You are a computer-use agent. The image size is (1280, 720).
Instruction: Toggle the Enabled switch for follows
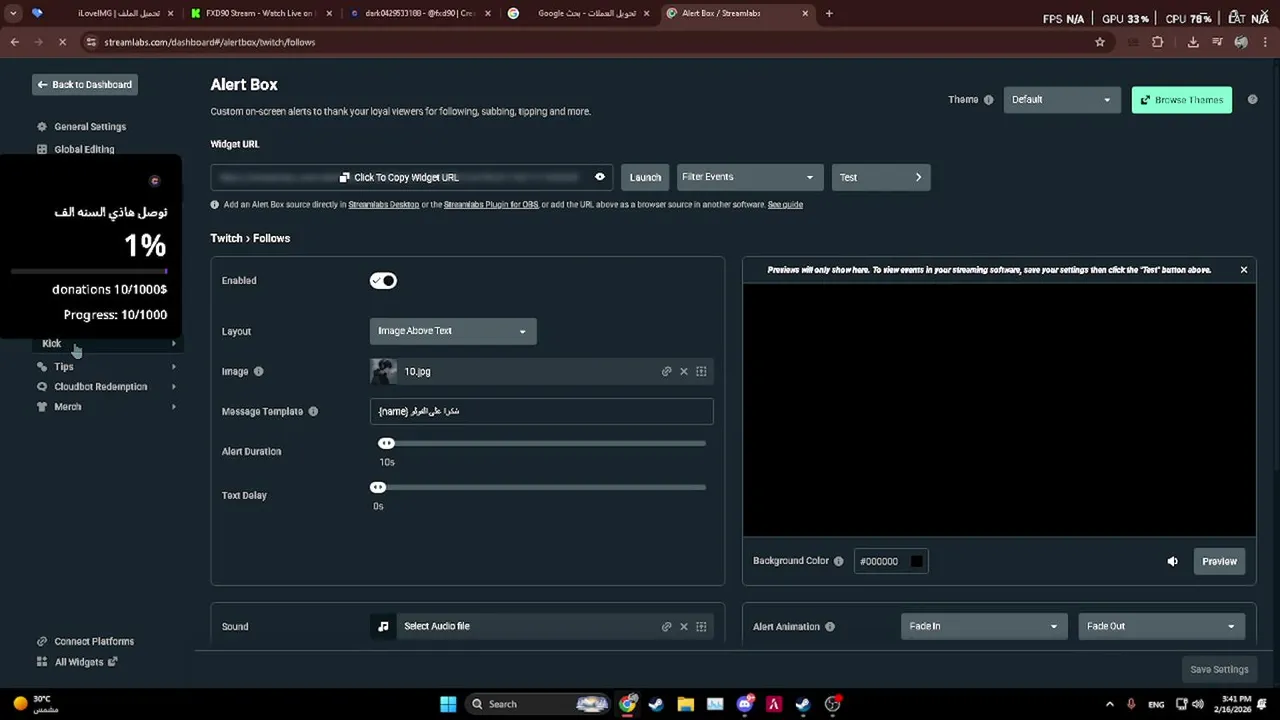(x=383, y=281)
